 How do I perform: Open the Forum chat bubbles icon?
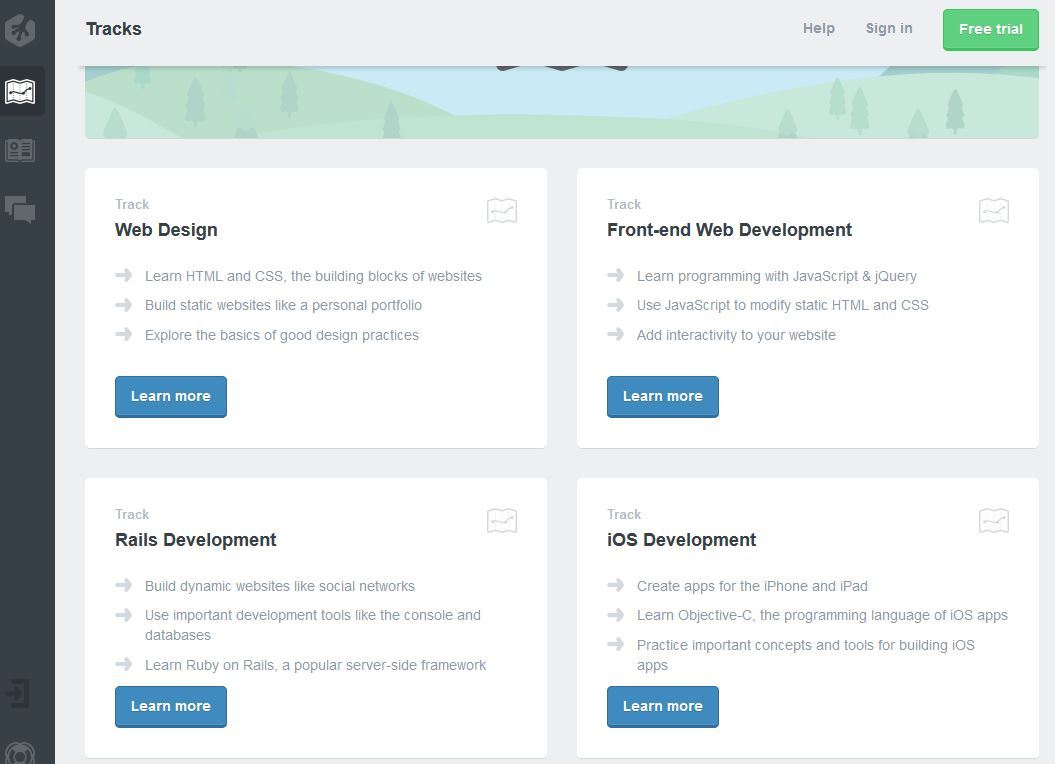pos(20,209)
